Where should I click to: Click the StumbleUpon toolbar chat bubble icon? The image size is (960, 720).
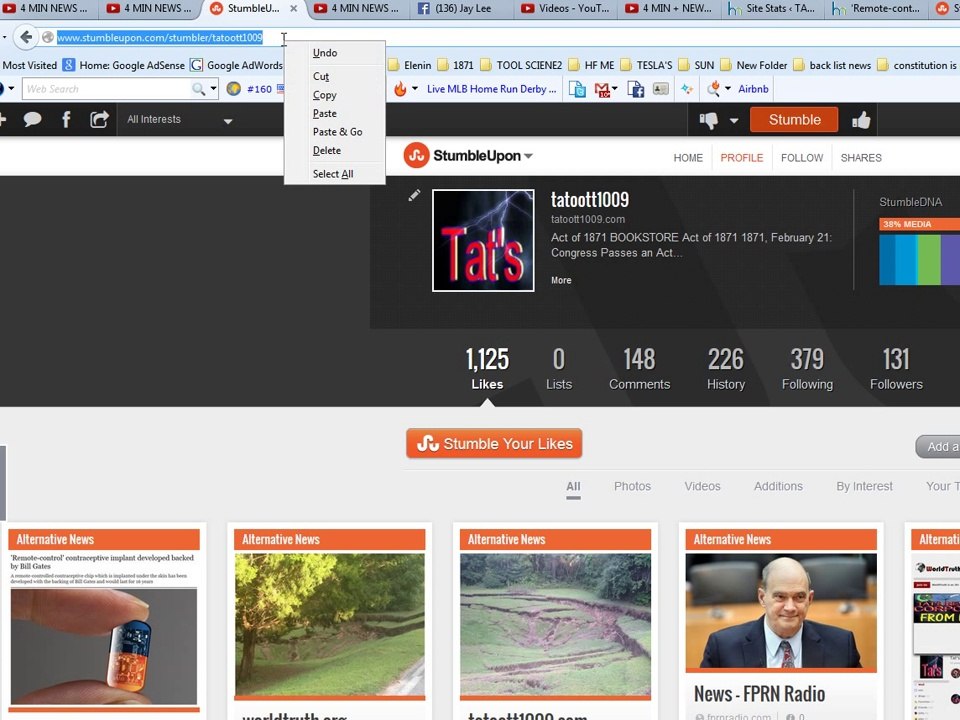coord(32,119)
